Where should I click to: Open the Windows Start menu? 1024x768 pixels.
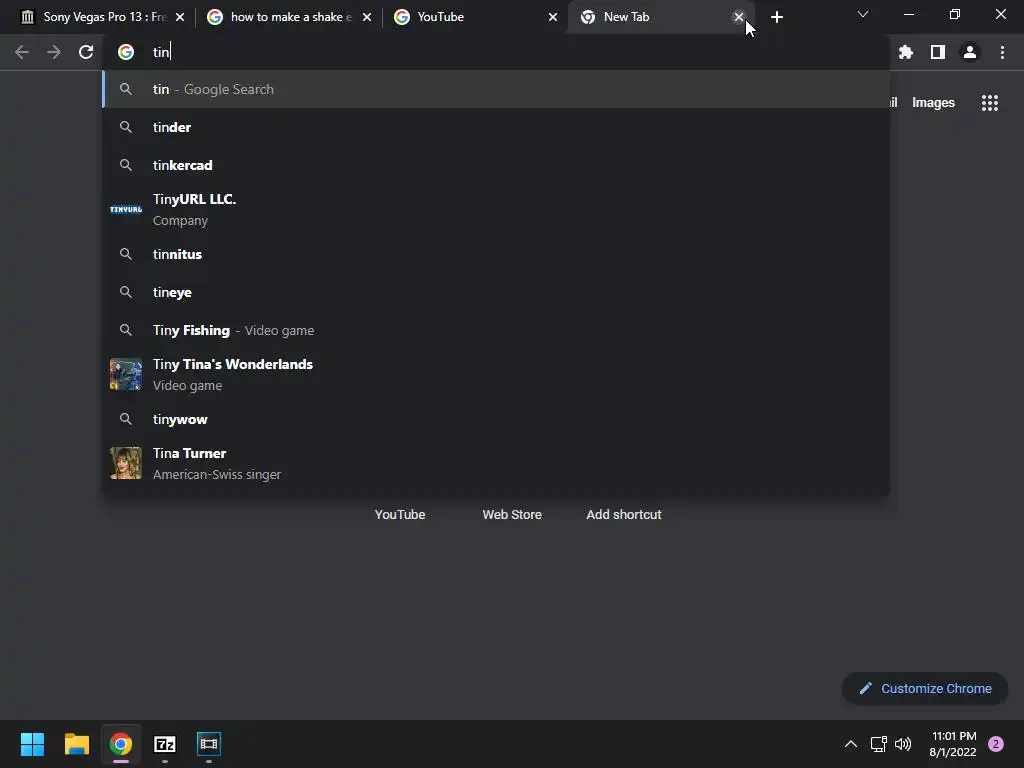tap(32, 744)
